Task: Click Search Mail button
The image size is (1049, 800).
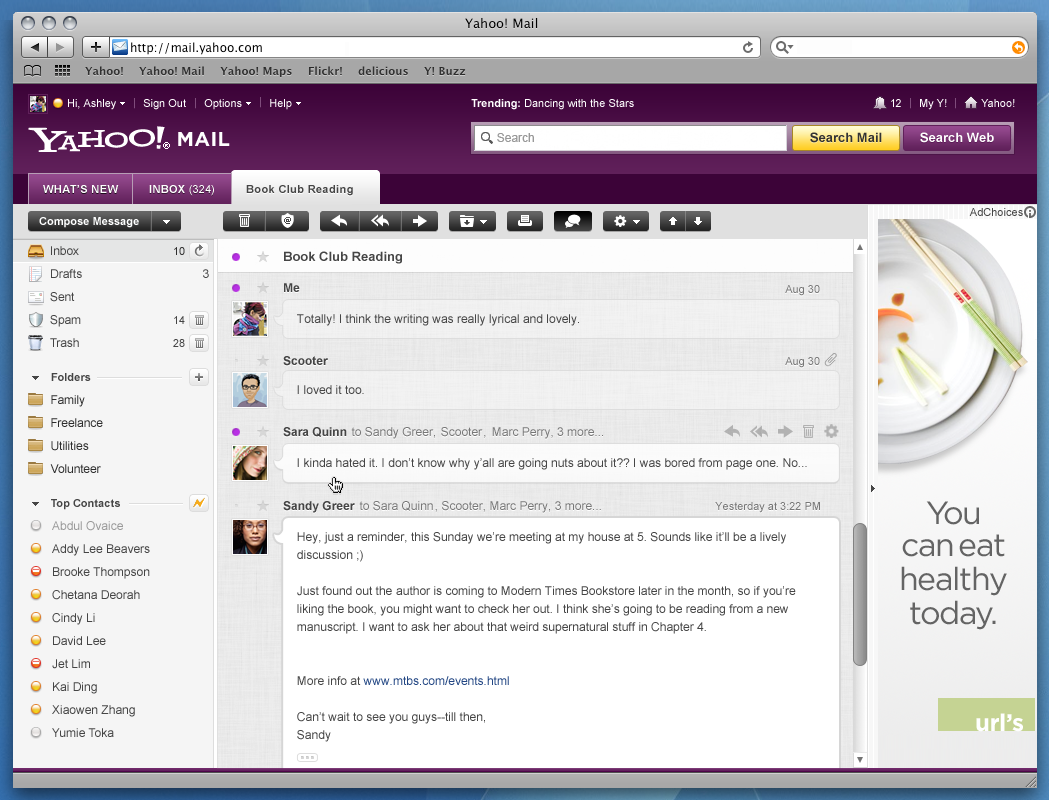Action: coord(846,138)
